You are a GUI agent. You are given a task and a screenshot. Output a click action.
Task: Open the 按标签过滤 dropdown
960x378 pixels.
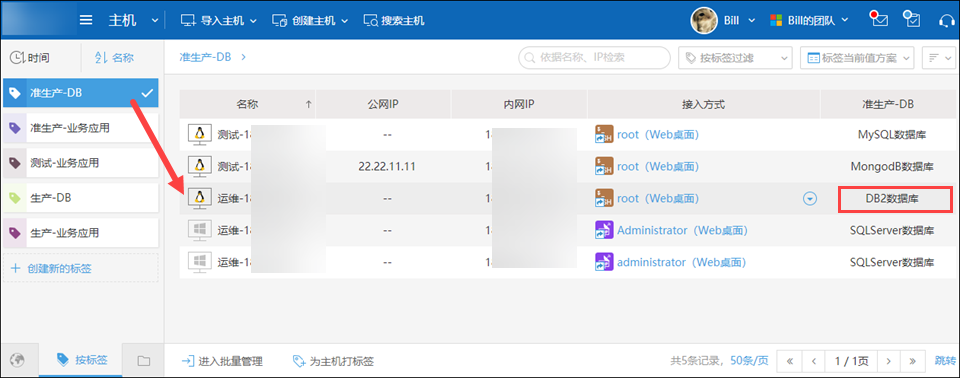[735, 58]
